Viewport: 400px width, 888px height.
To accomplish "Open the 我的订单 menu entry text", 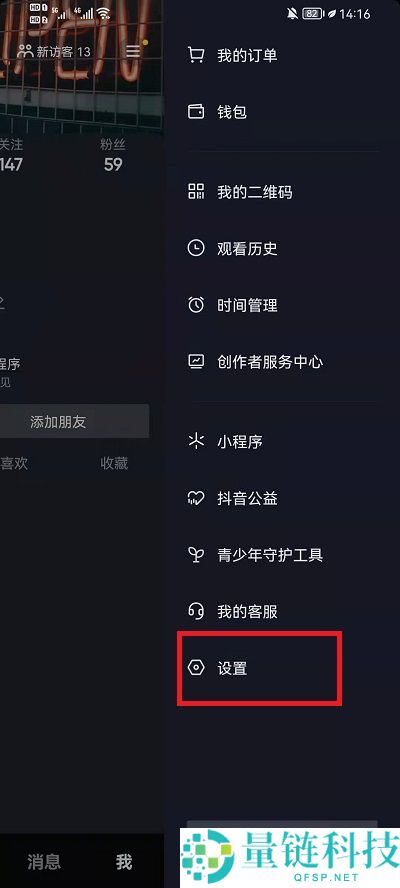I will (x=247, y=56).
